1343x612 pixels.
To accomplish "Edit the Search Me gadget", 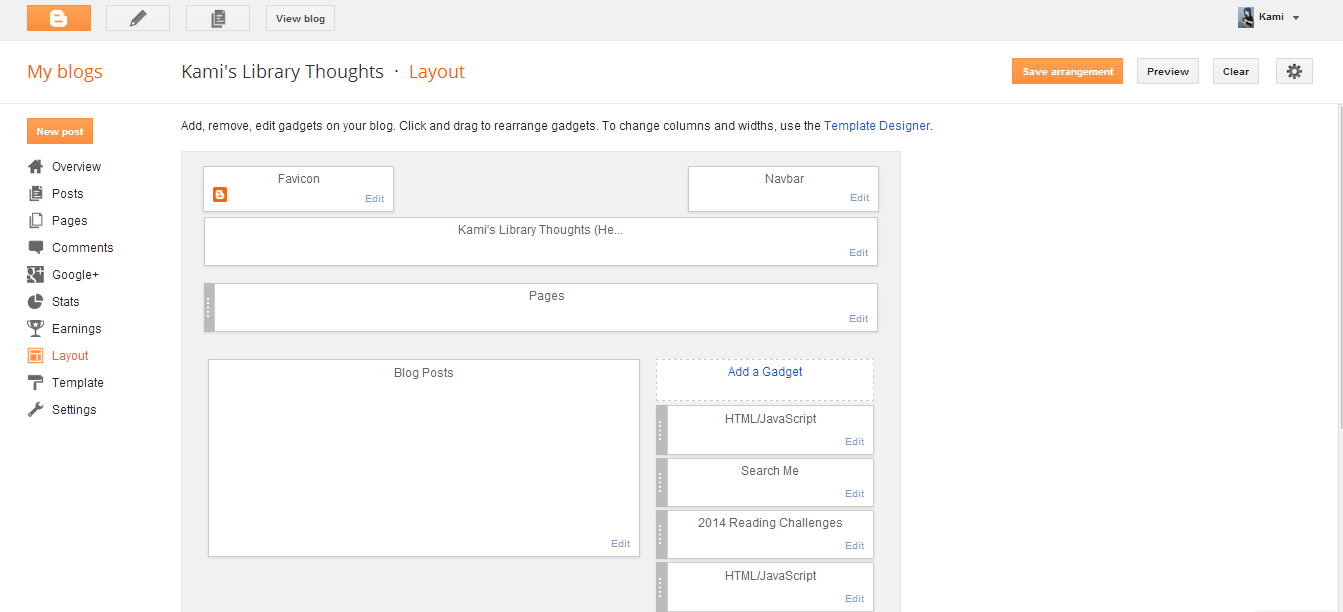I will point(854,494).
